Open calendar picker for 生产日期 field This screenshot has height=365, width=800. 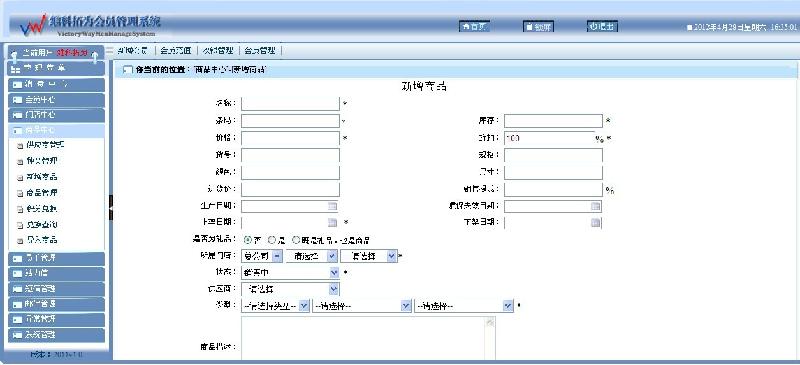(x=332, y=206)
